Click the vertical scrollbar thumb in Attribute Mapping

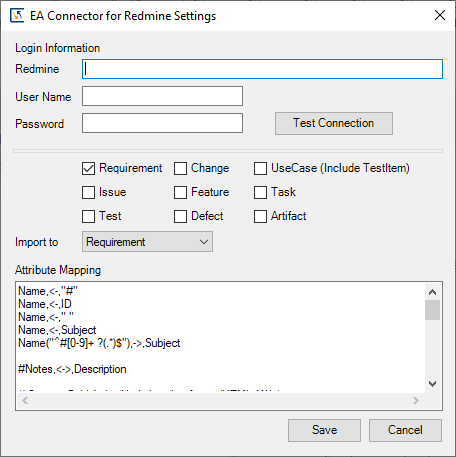click(432, 310)
